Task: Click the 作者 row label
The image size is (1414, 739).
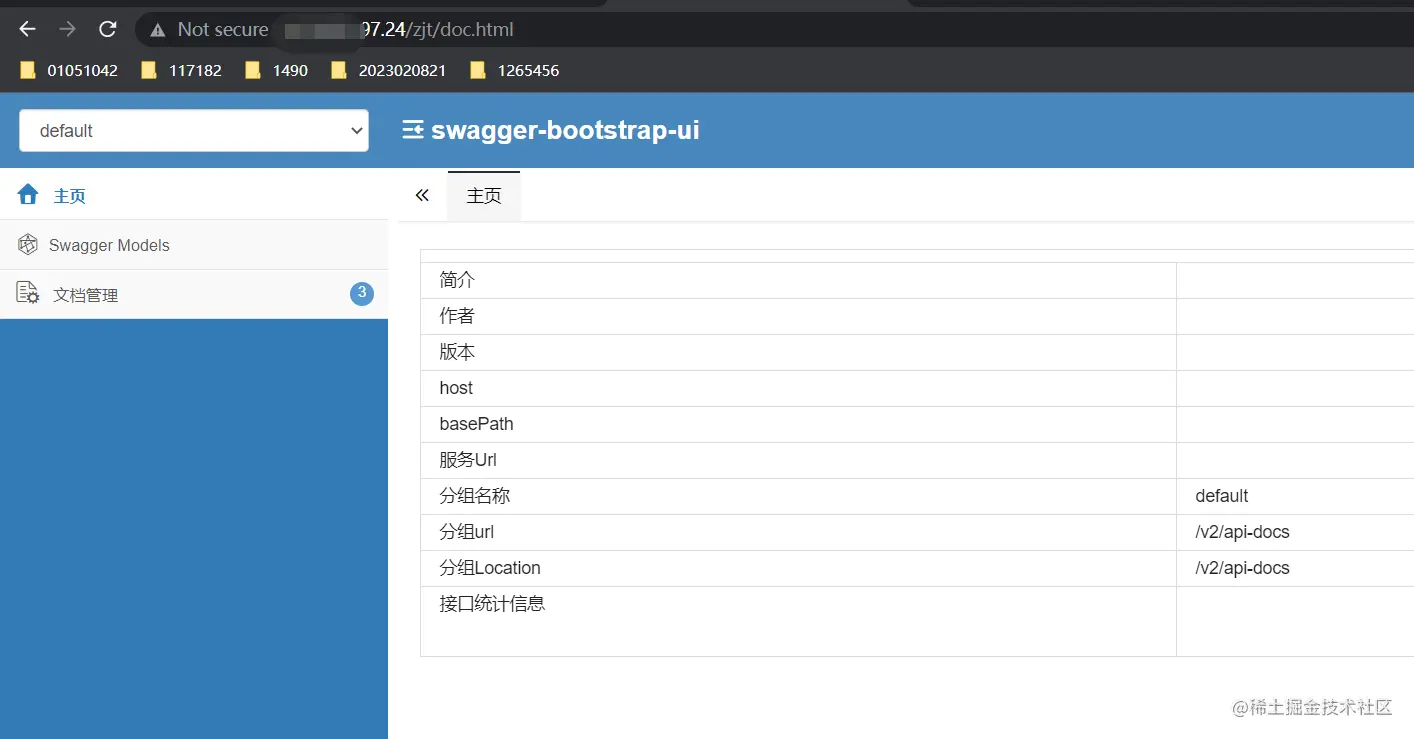Action: [x=457, y=316]
